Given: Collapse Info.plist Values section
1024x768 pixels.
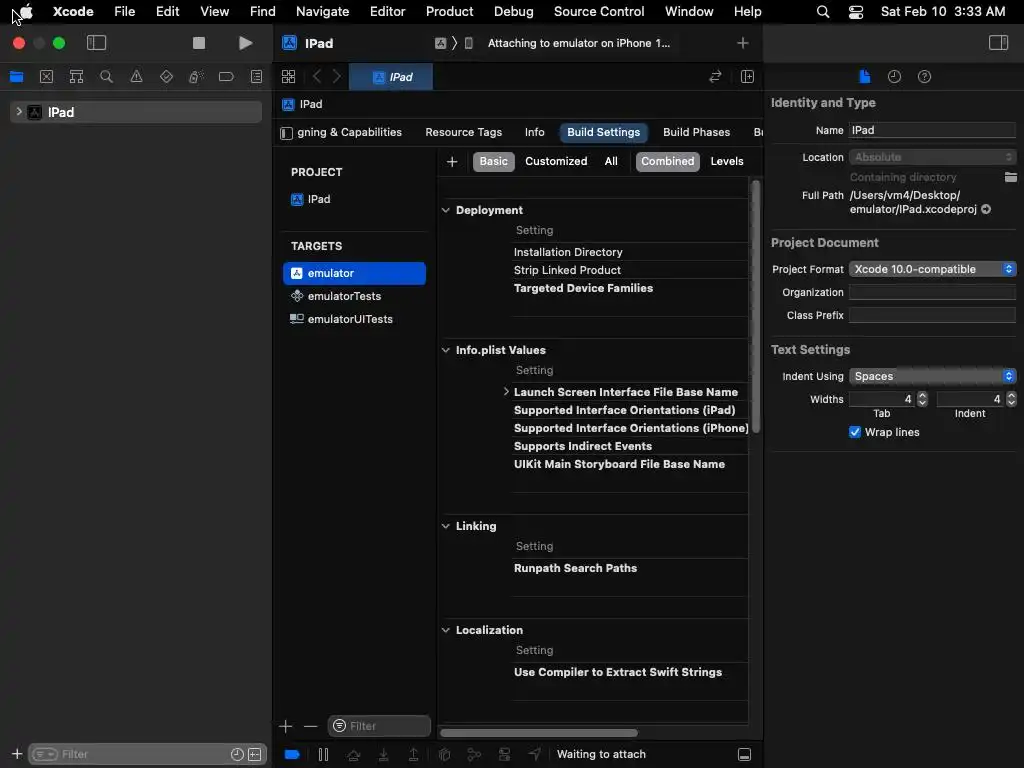Looking at the screenshot, I should coord(445,350).
